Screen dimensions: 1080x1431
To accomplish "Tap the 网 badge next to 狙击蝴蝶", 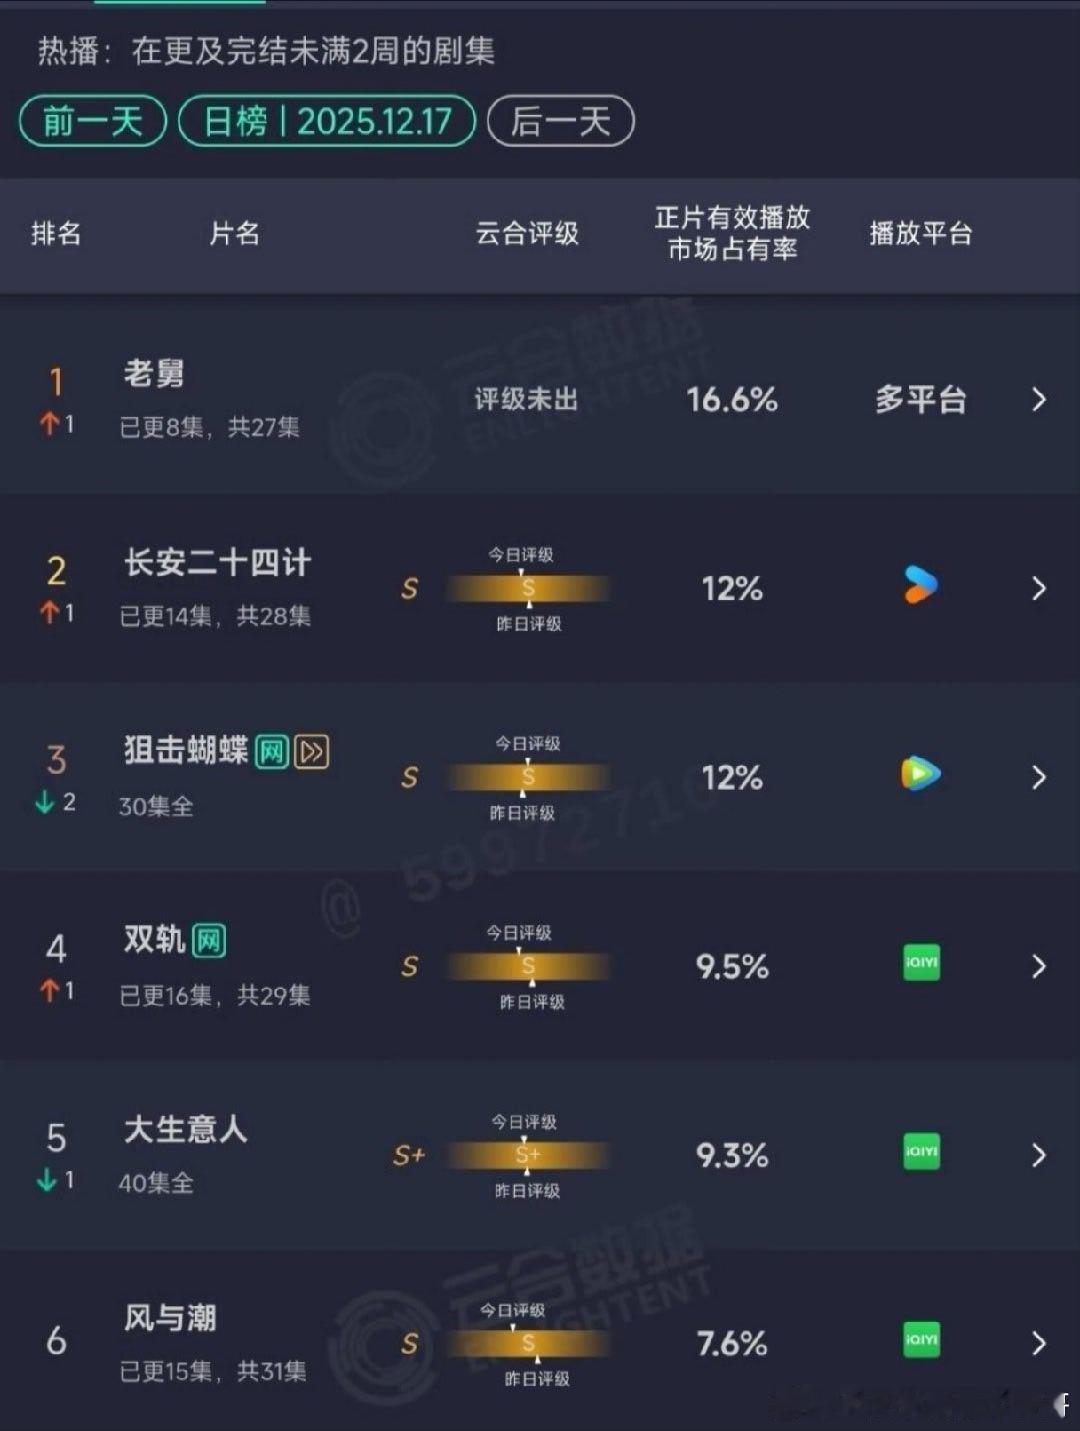I will (272, 751).
